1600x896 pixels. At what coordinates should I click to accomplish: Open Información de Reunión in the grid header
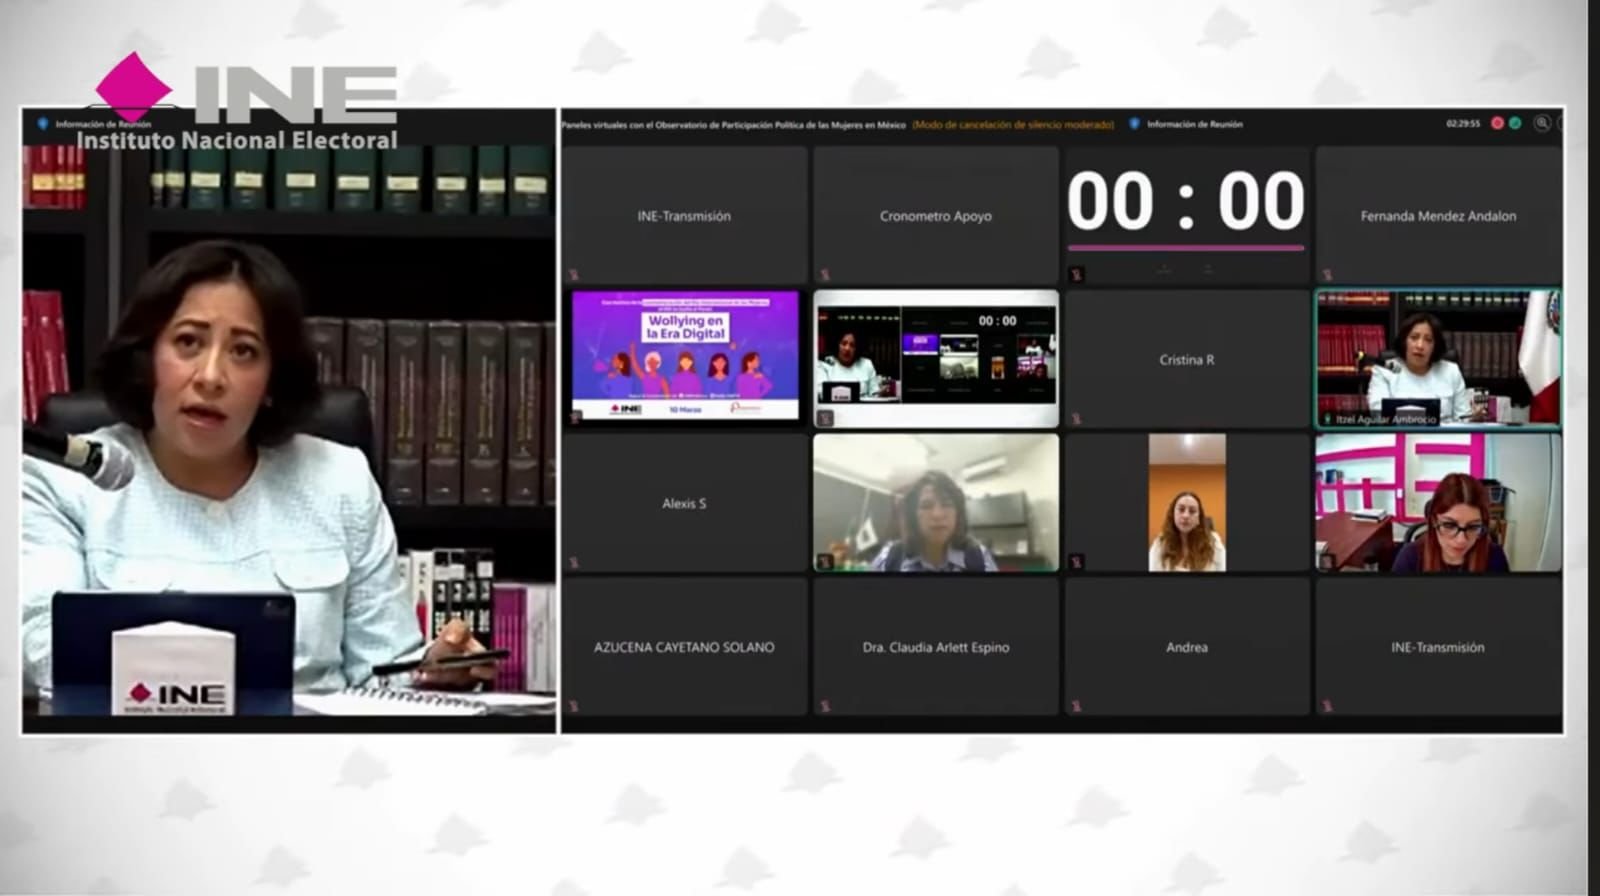(1194, 124)
